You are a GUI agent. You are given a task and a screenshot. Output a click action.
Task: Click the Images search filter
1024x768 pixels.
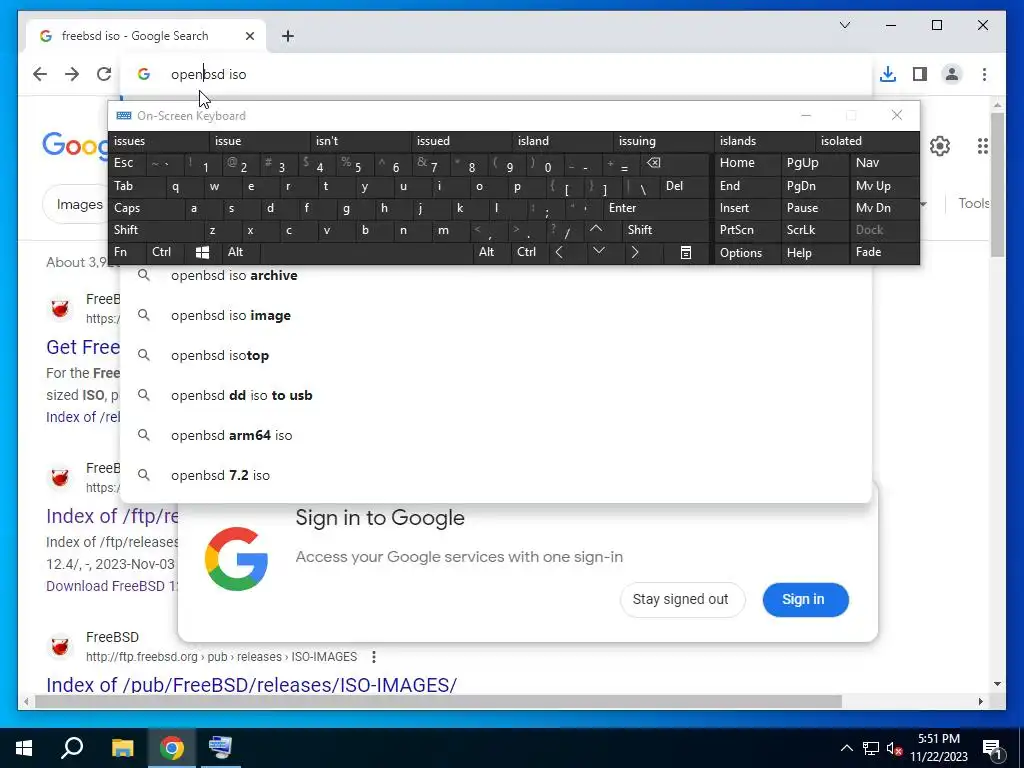(78, 204)
